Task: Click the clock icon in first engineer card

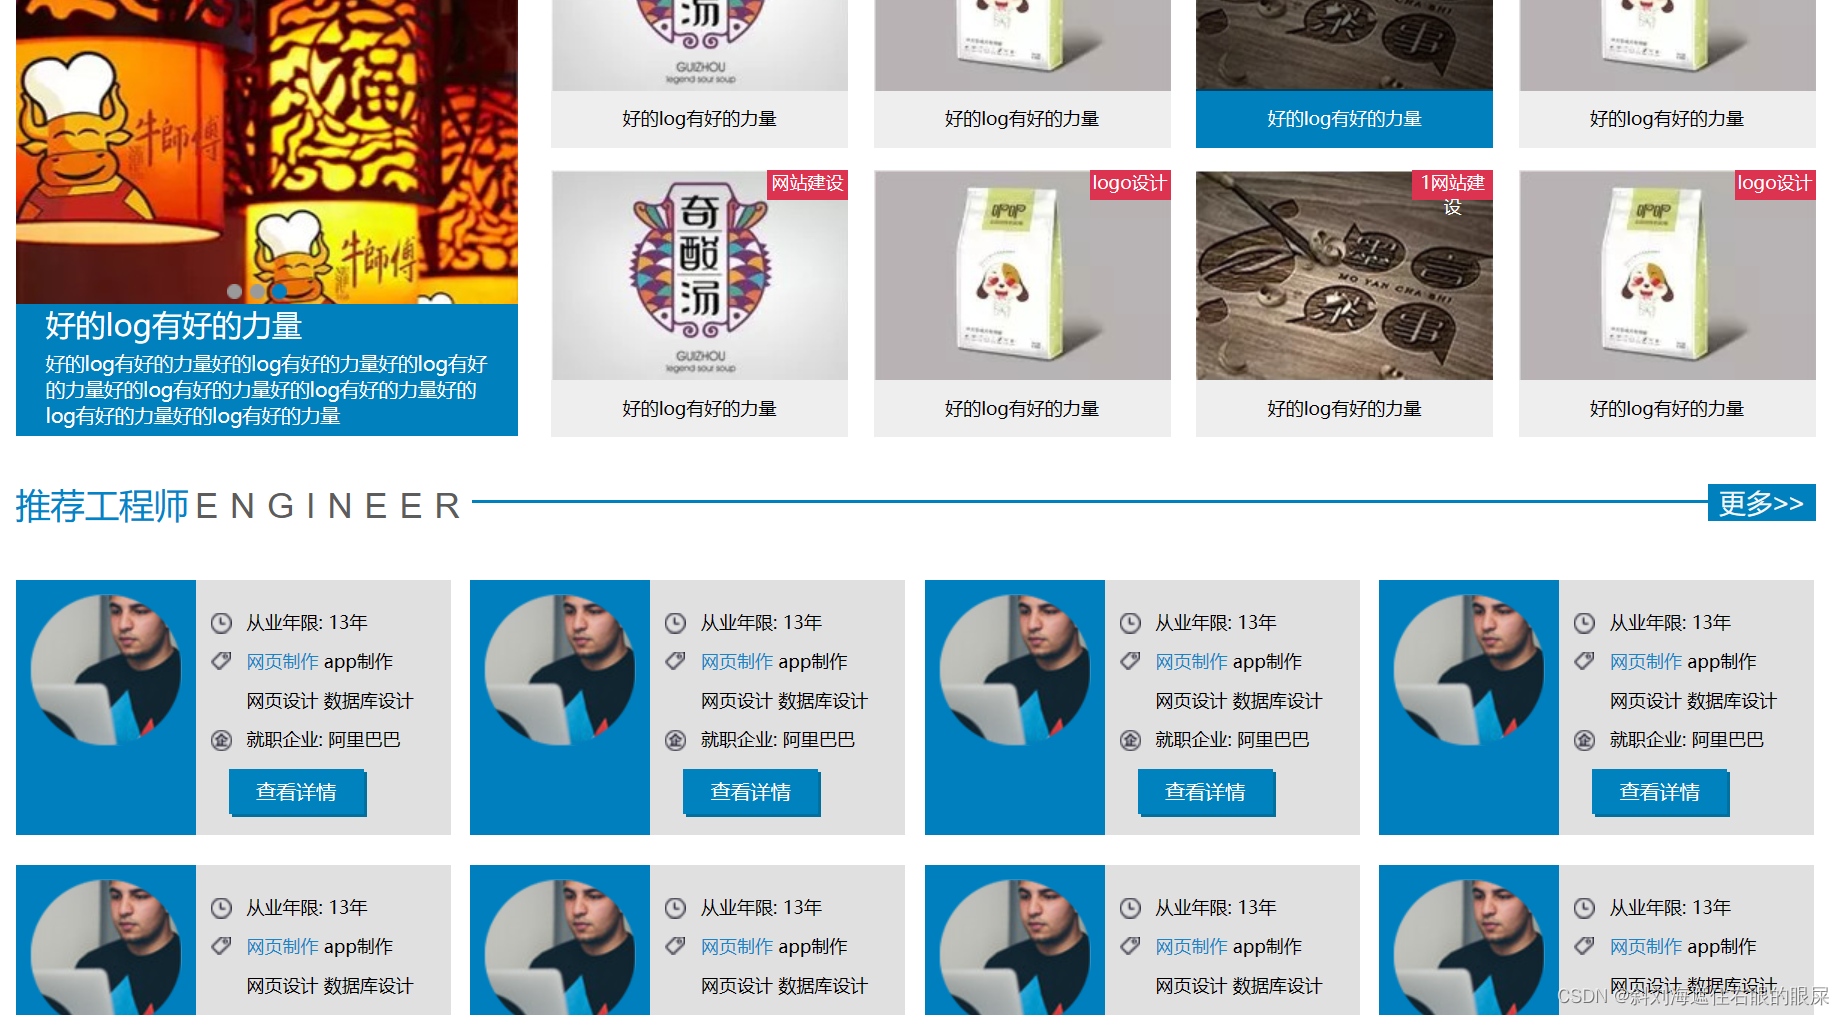Action: [x=221, y=624]
